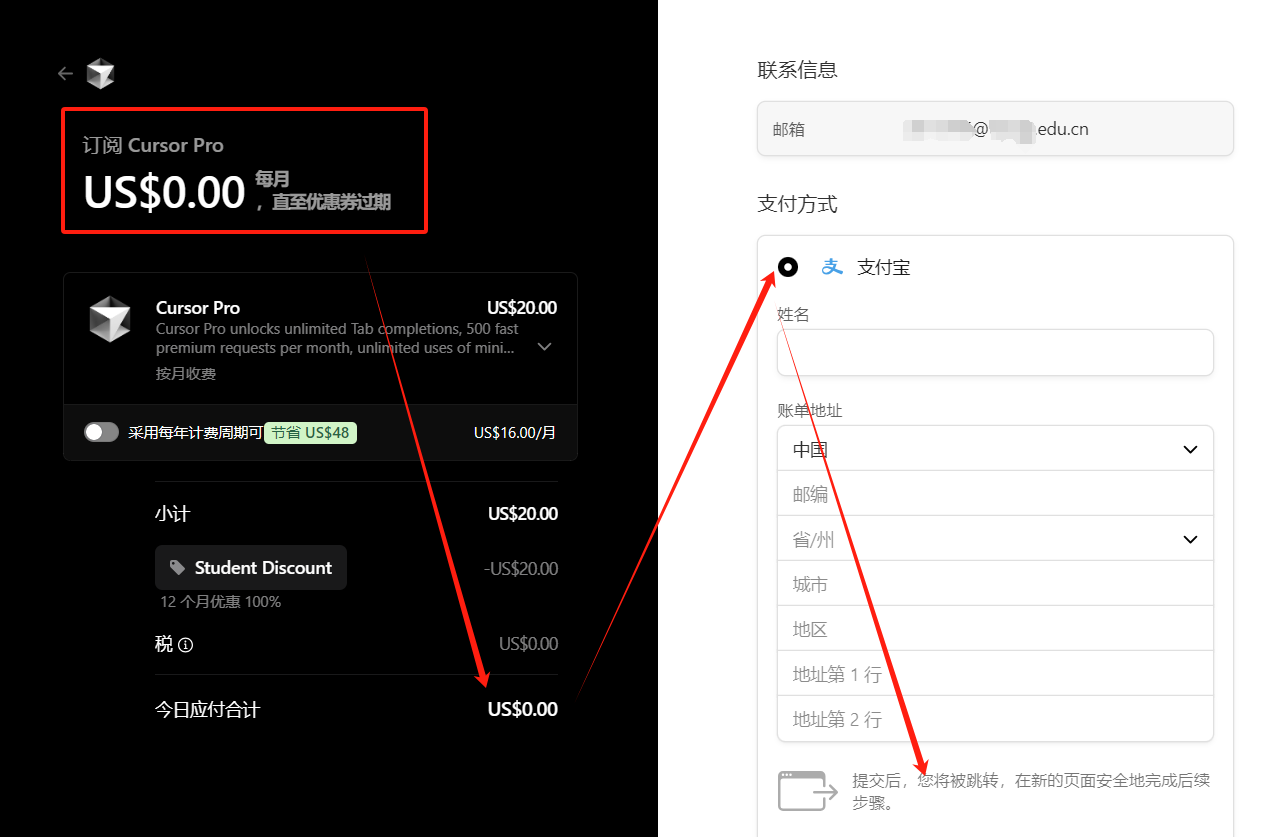Expand the Cursor Pro description chevron
This screenshot has width=1284, height=837.
click(x=545, y=347)
